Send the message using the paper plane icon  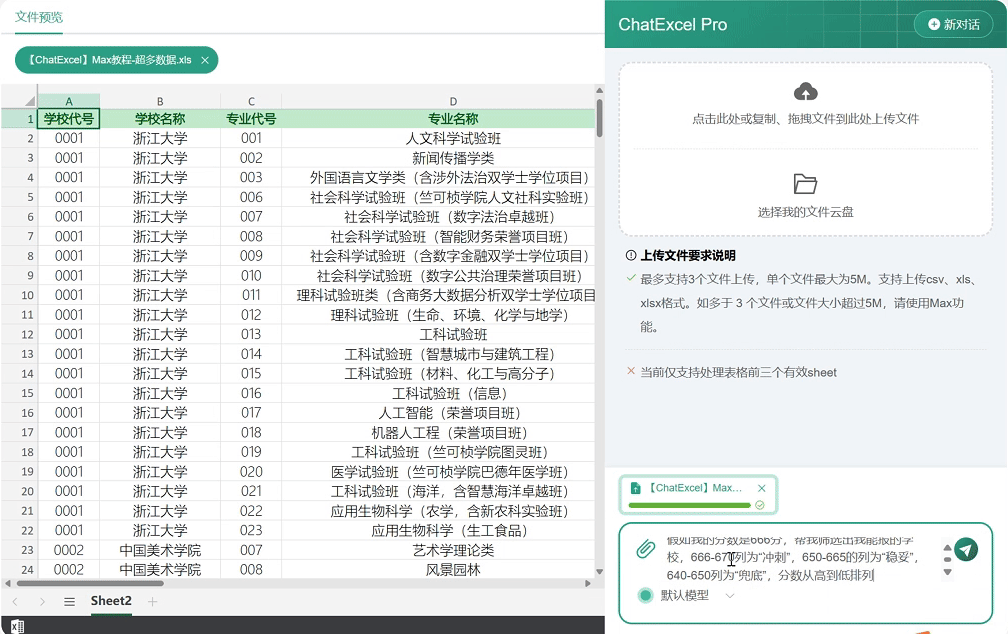[x=966, y=549]
